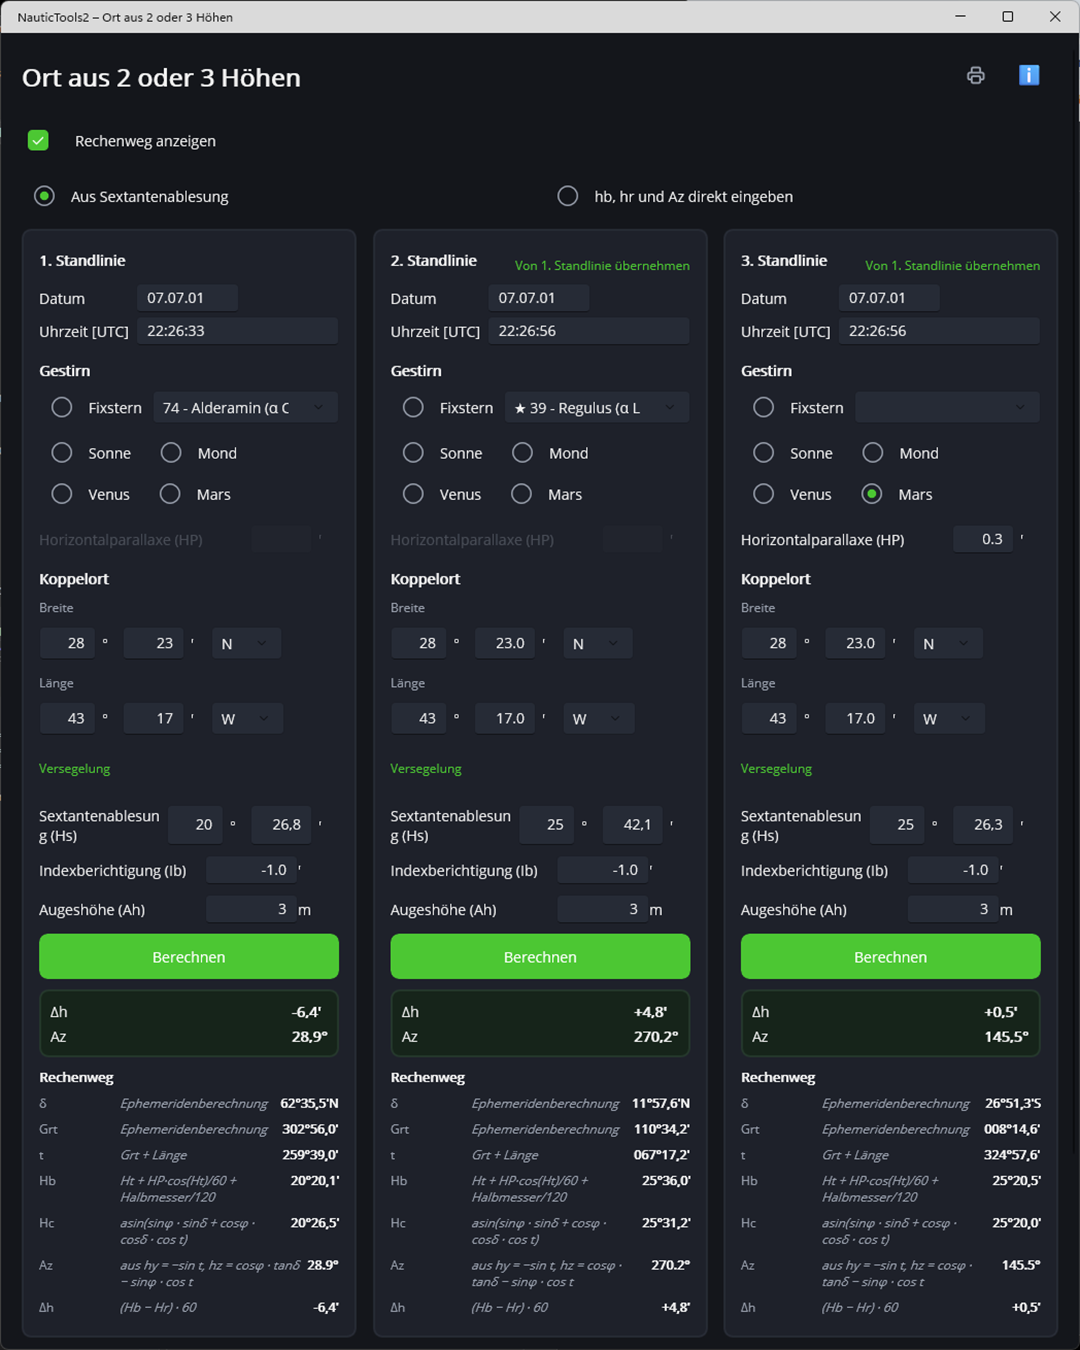Viewport: 1080px width, 1350px height.
Task: Click the printer icon
Action: [976, 75]
